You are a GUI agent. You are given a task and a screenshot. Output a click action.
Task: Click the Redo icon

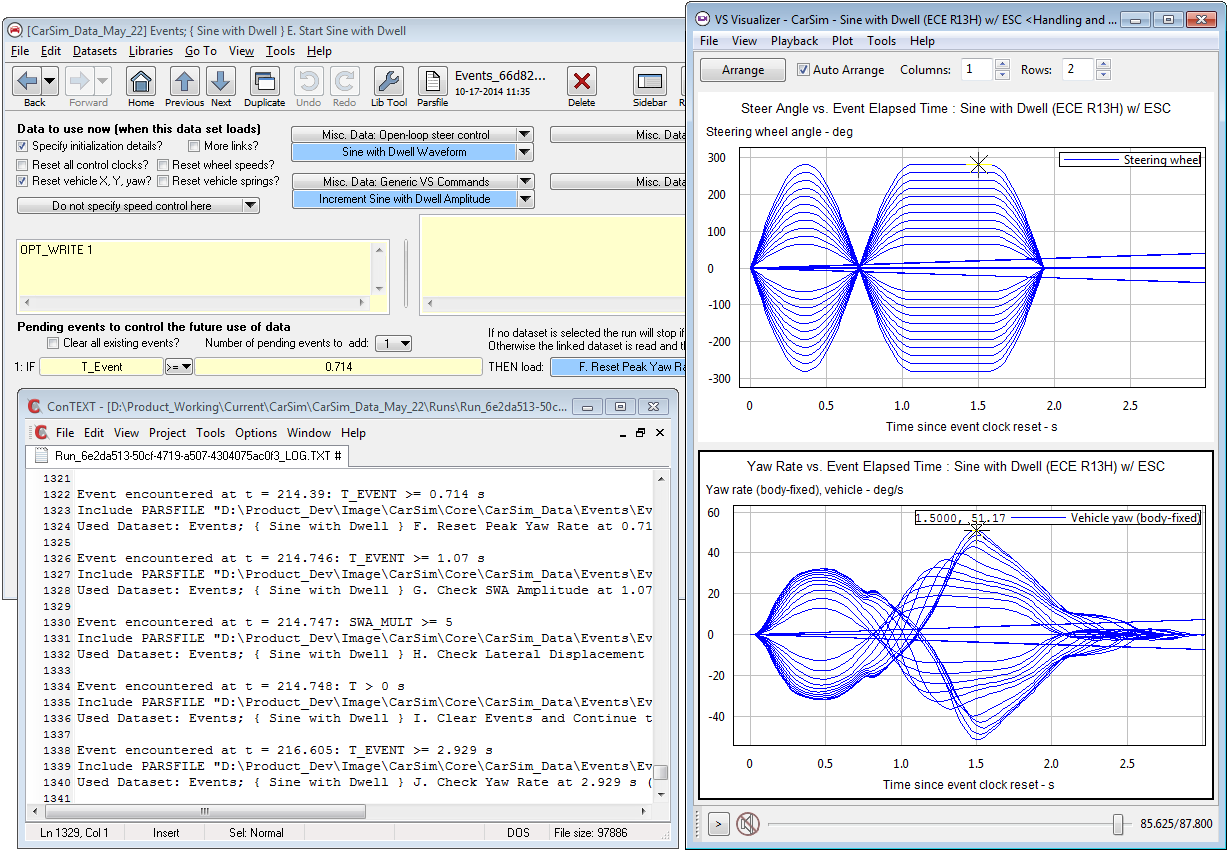345,81
